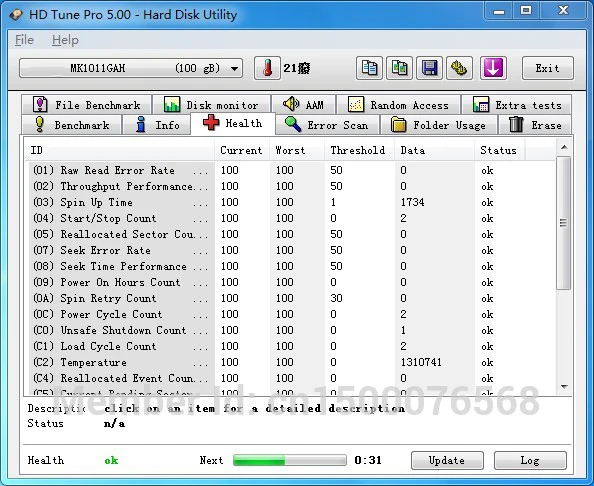
Task: Click the 0:31 countdown timer
Action: tap(368, 460)
